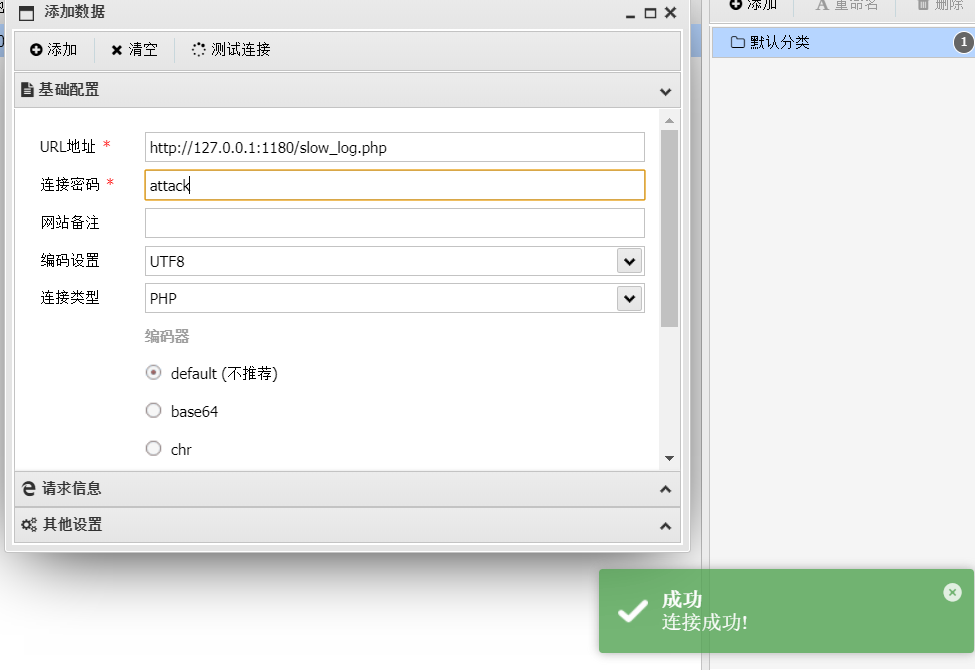Image resolution: width=975 pixels, height=670 pixels.
Task: Select the default (不推荐) encoder radio
Action: point(153,372)
